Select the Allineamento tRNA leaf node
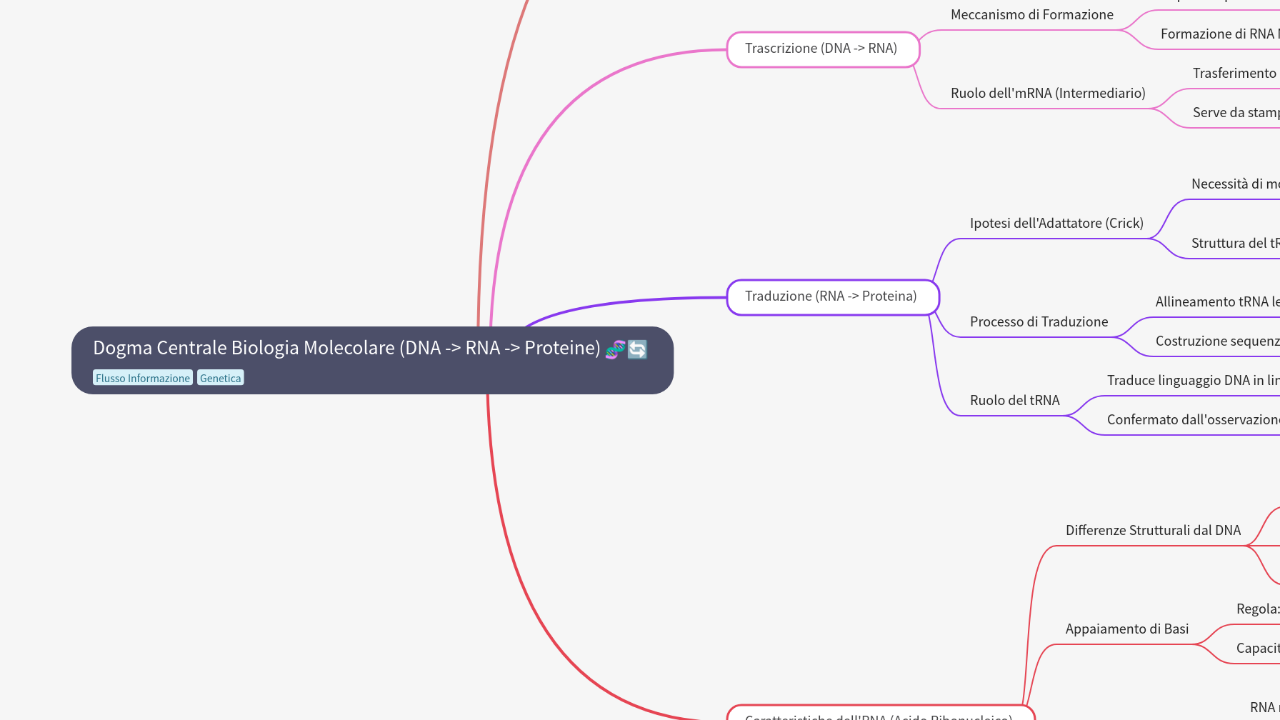Image resolution: width=1280 pixels, height=720 pixels. [x=1216, y=302]
